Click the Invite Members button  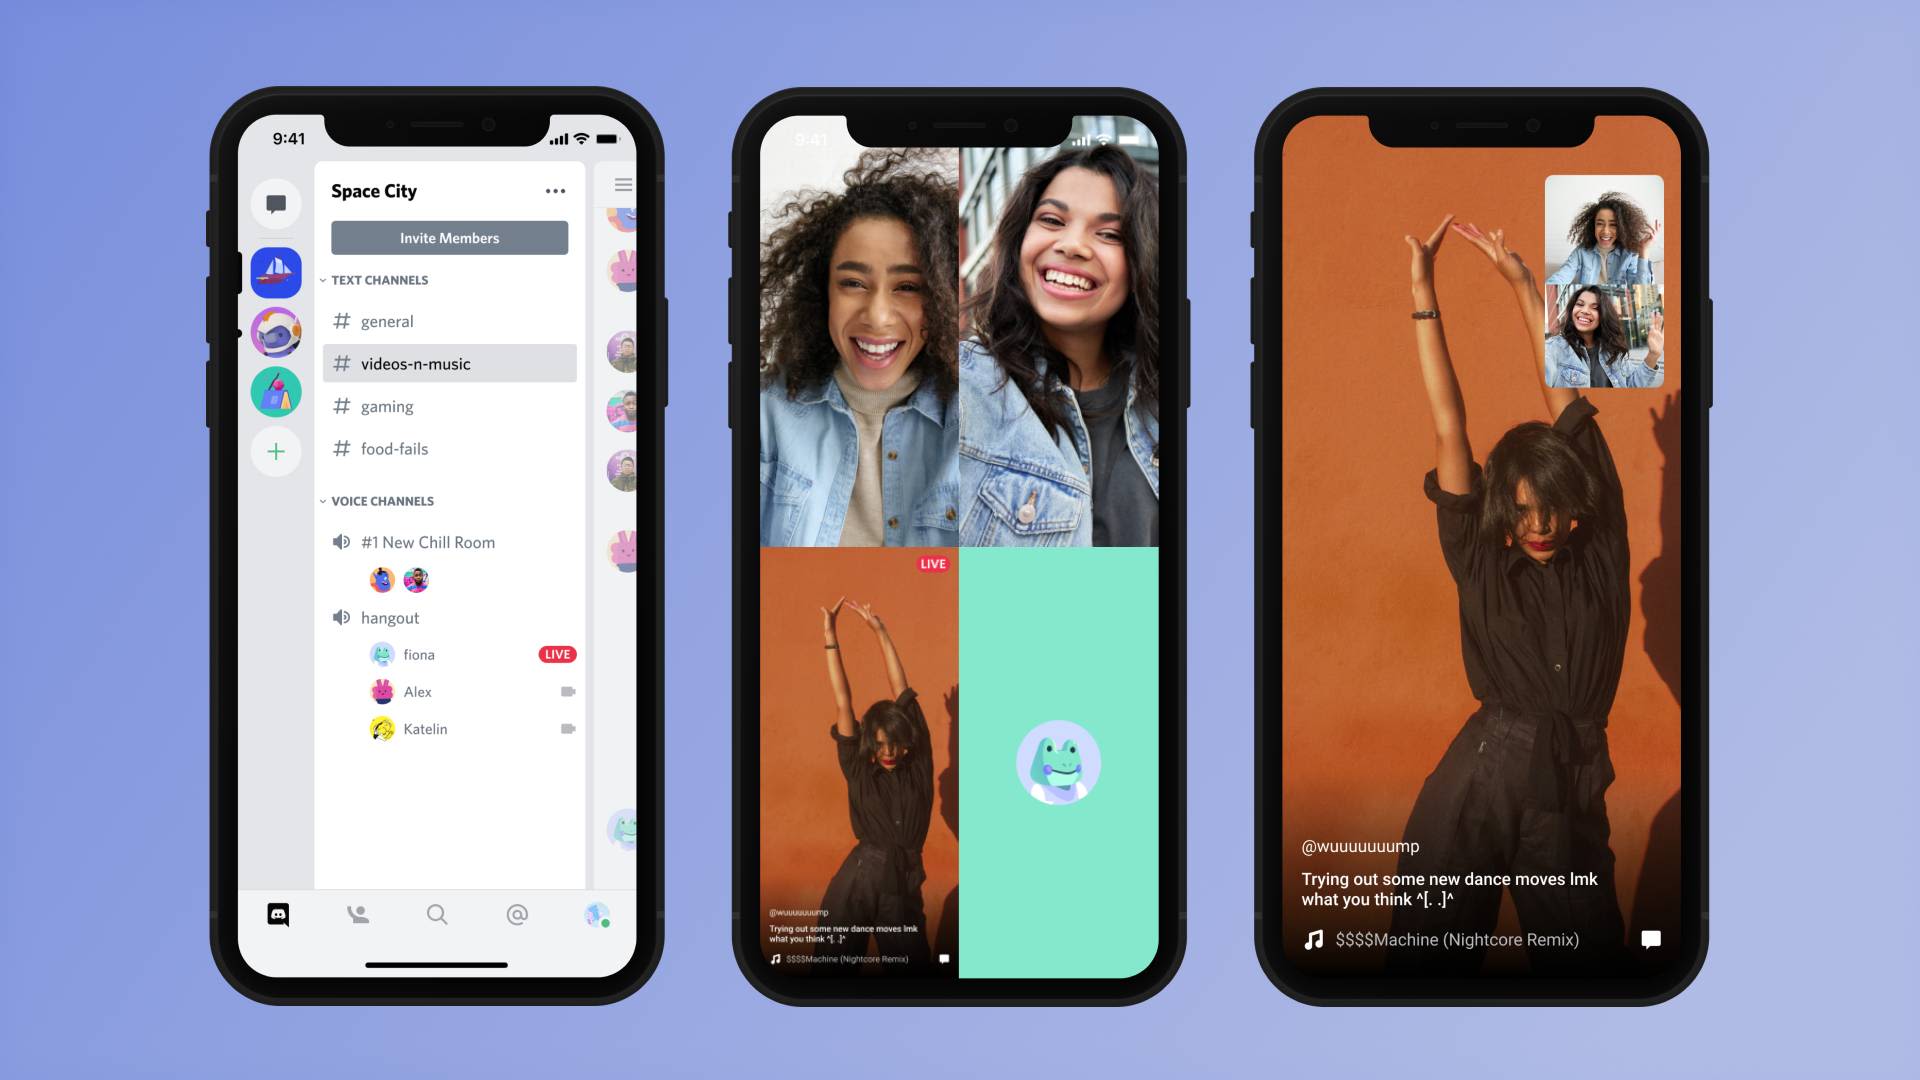coord(450,237)
